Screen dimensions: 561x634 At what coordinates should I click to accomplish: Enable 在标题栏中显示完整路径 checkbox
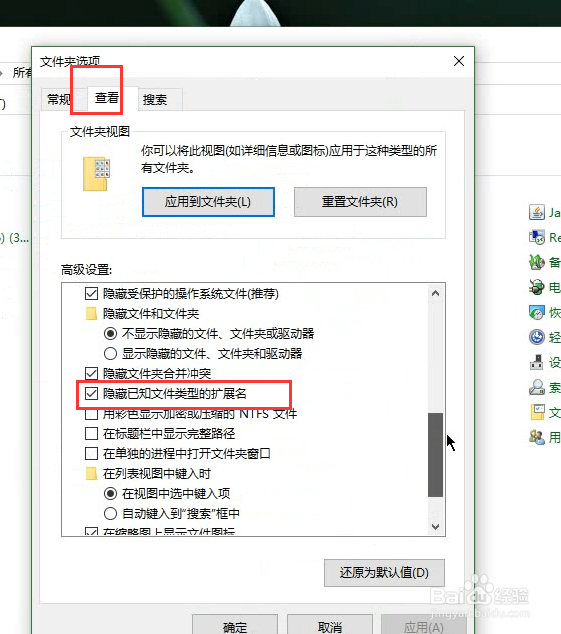click(91, 433)
